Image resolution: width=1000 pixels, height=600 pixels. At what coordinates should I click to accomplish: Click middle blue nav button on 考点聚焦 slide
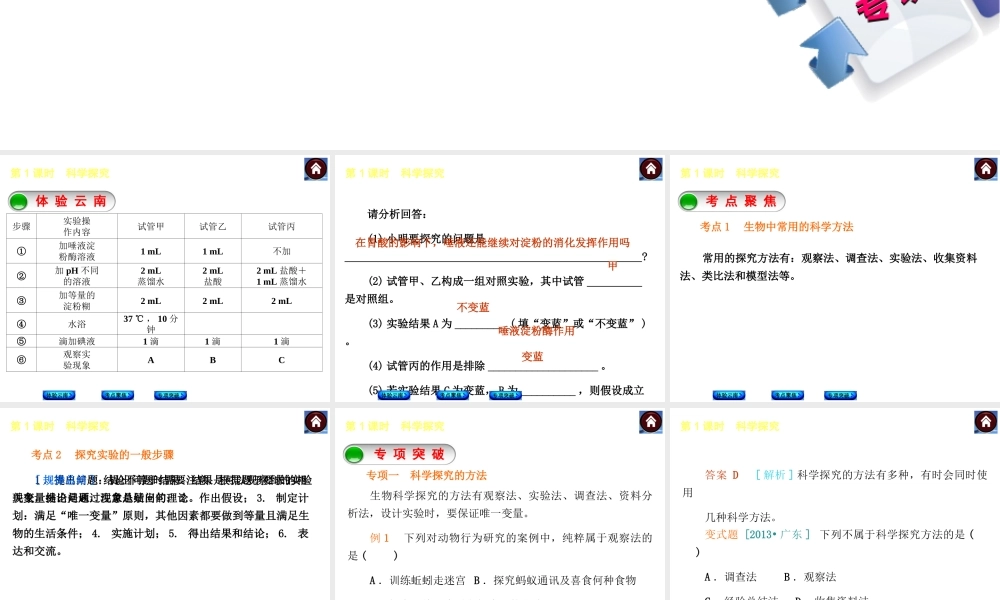788,395
